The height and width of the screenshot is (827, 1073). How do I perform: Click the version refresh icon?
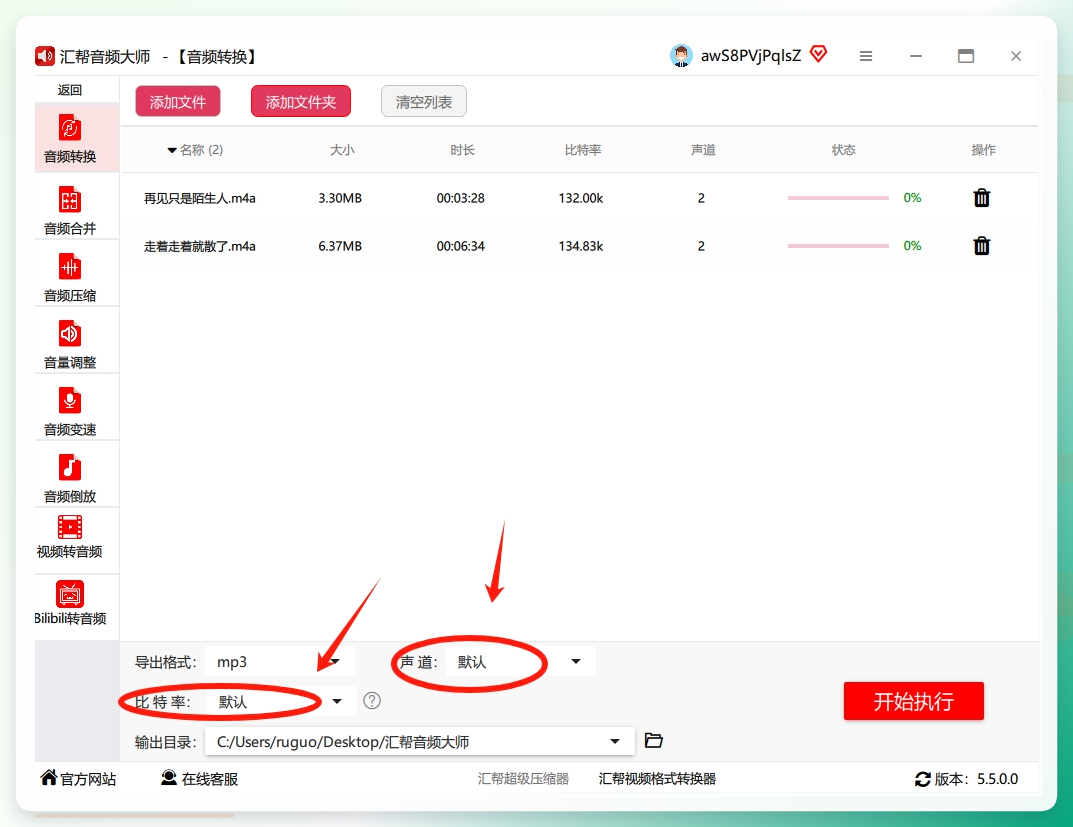click(x=922, y=778)
